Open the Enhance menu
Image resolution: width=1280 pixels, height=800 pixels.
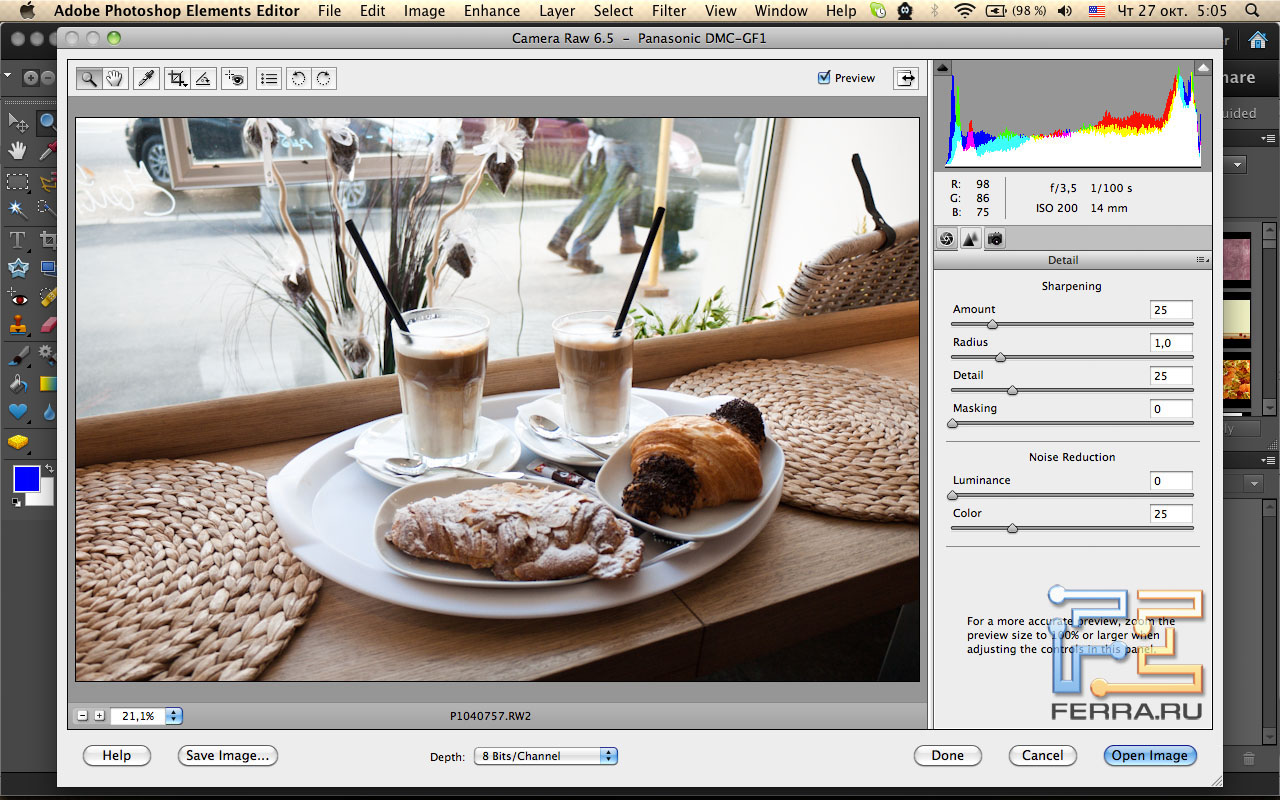point(491,11)
